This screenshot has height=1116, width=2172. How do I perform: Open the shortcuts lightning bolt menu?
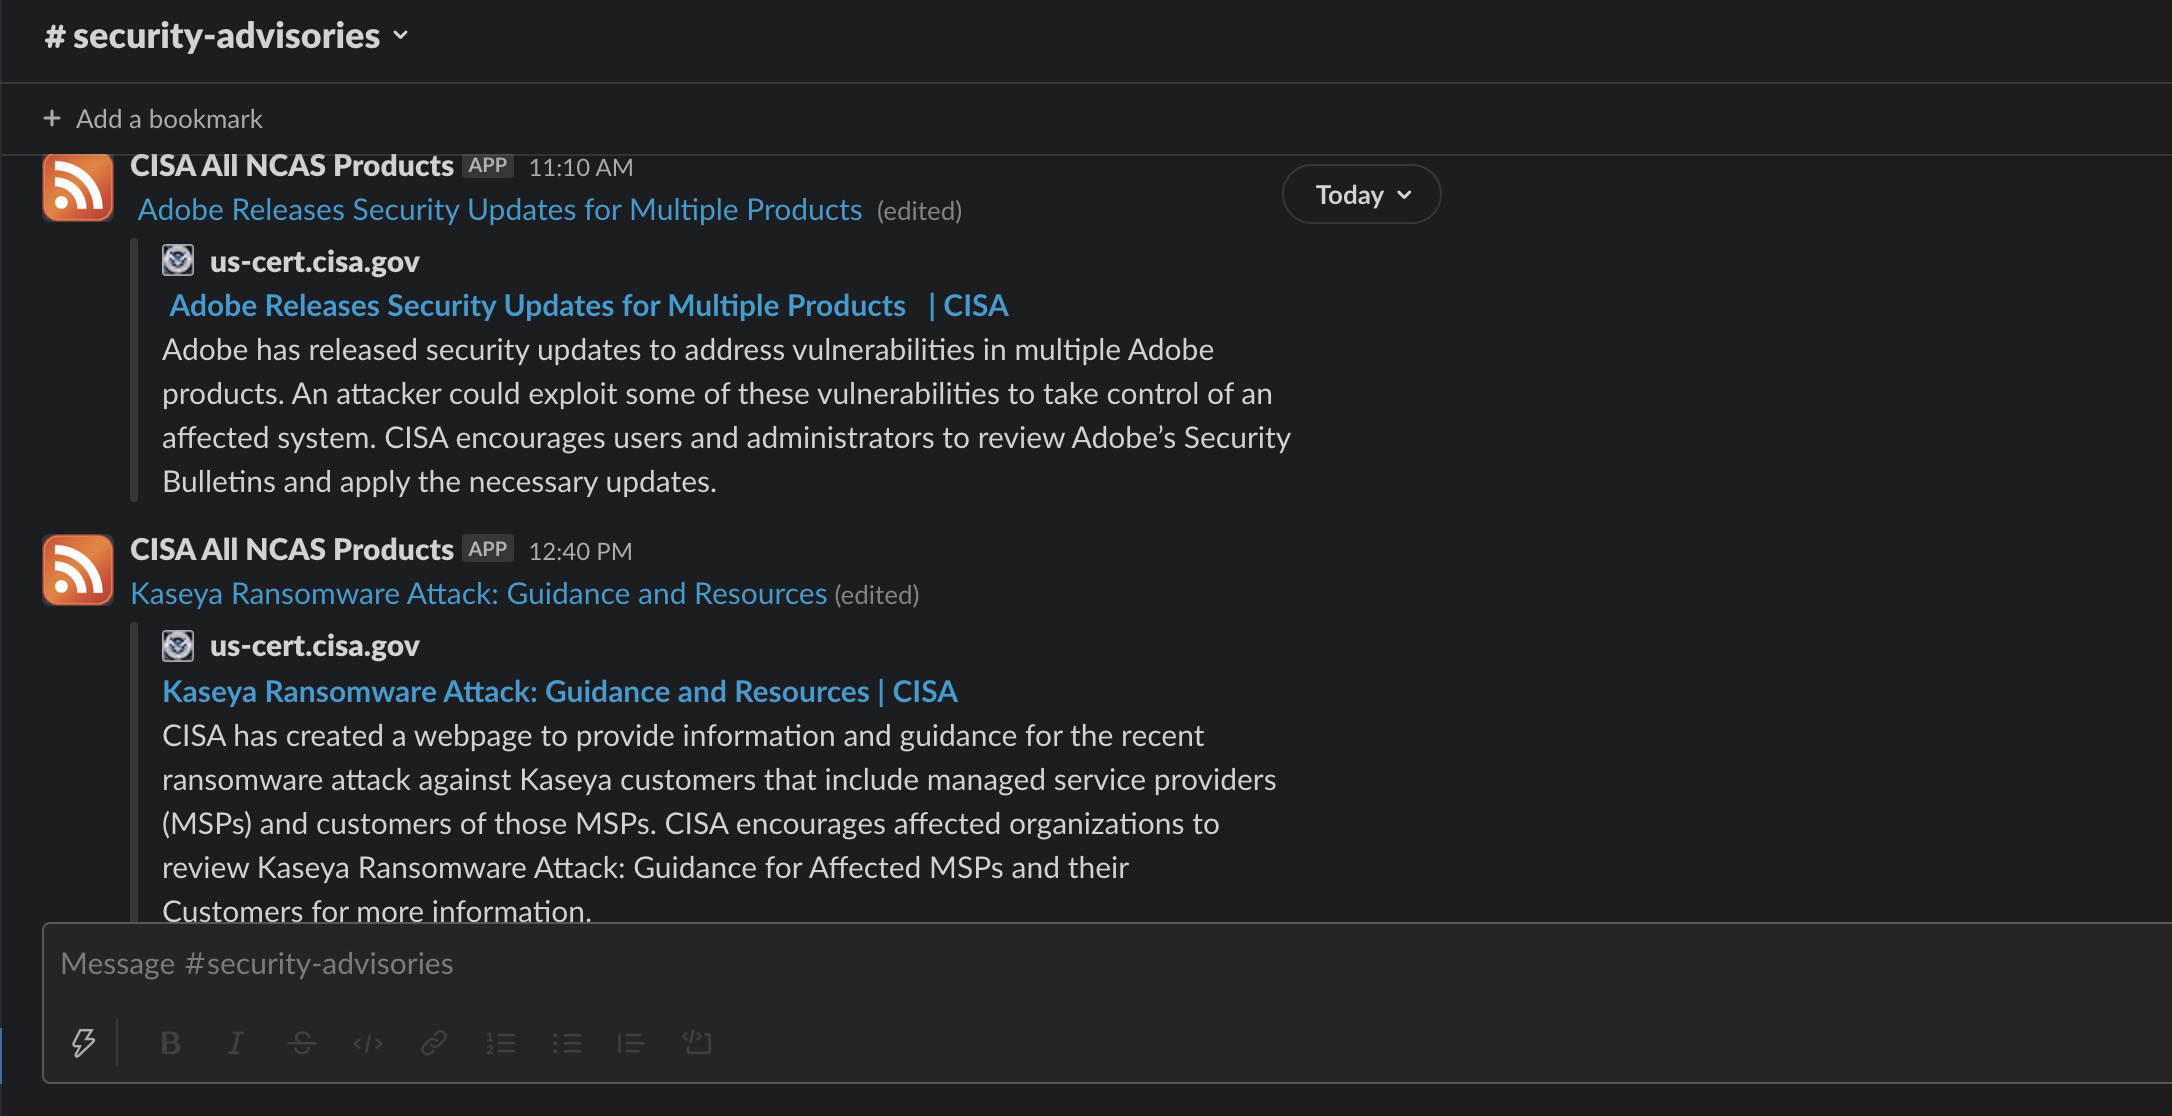coord(83,1043)
